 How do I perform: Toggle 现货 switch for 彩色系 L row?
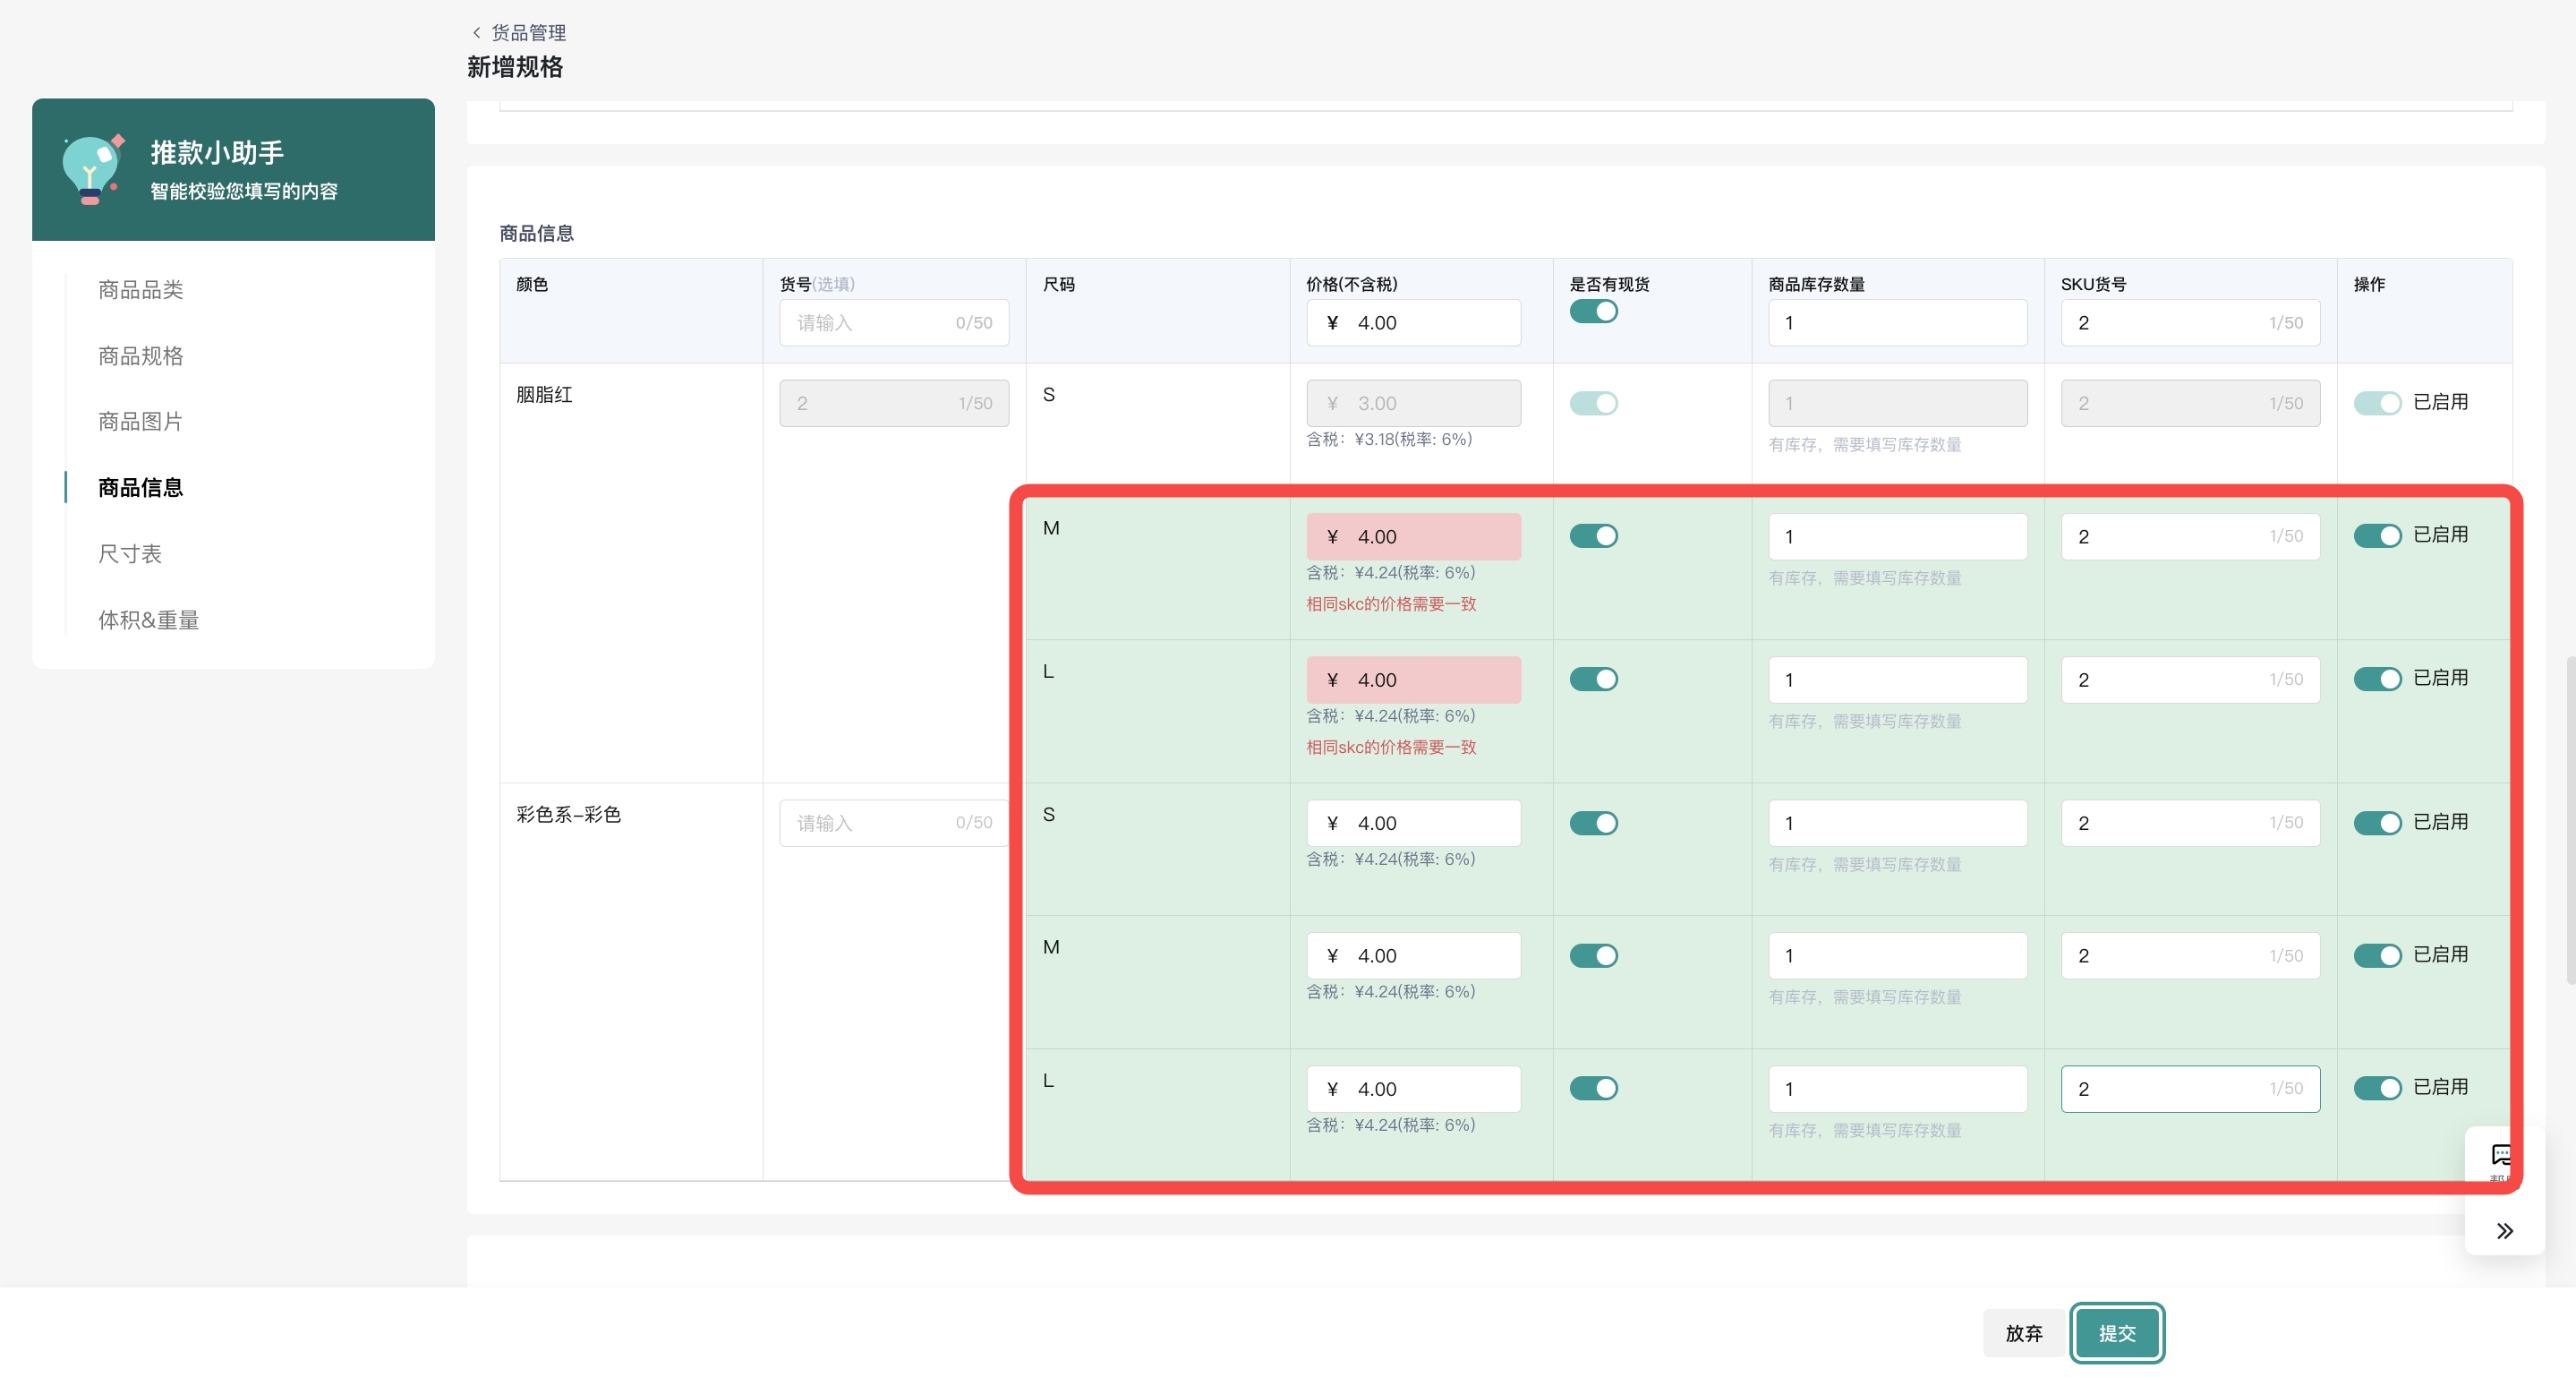click(x=1594, y=1088)
